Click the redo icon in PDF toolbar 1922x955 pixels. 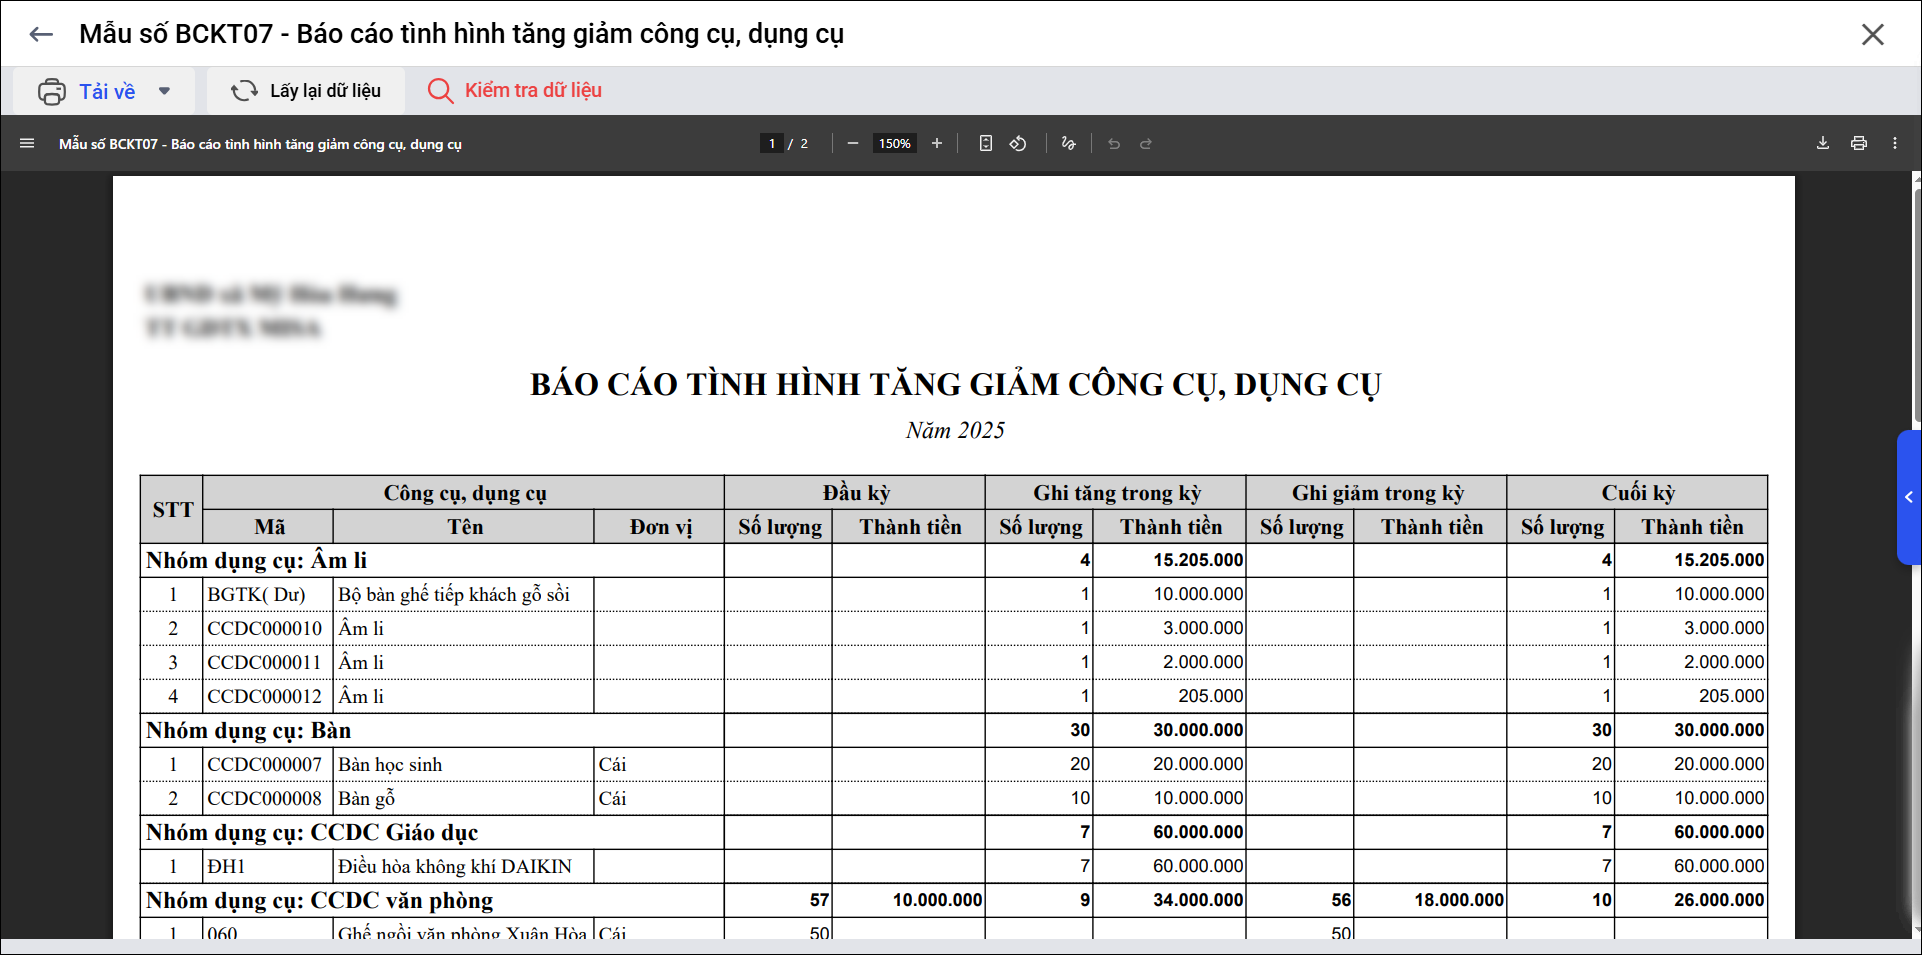click(x=1146, y=144)
